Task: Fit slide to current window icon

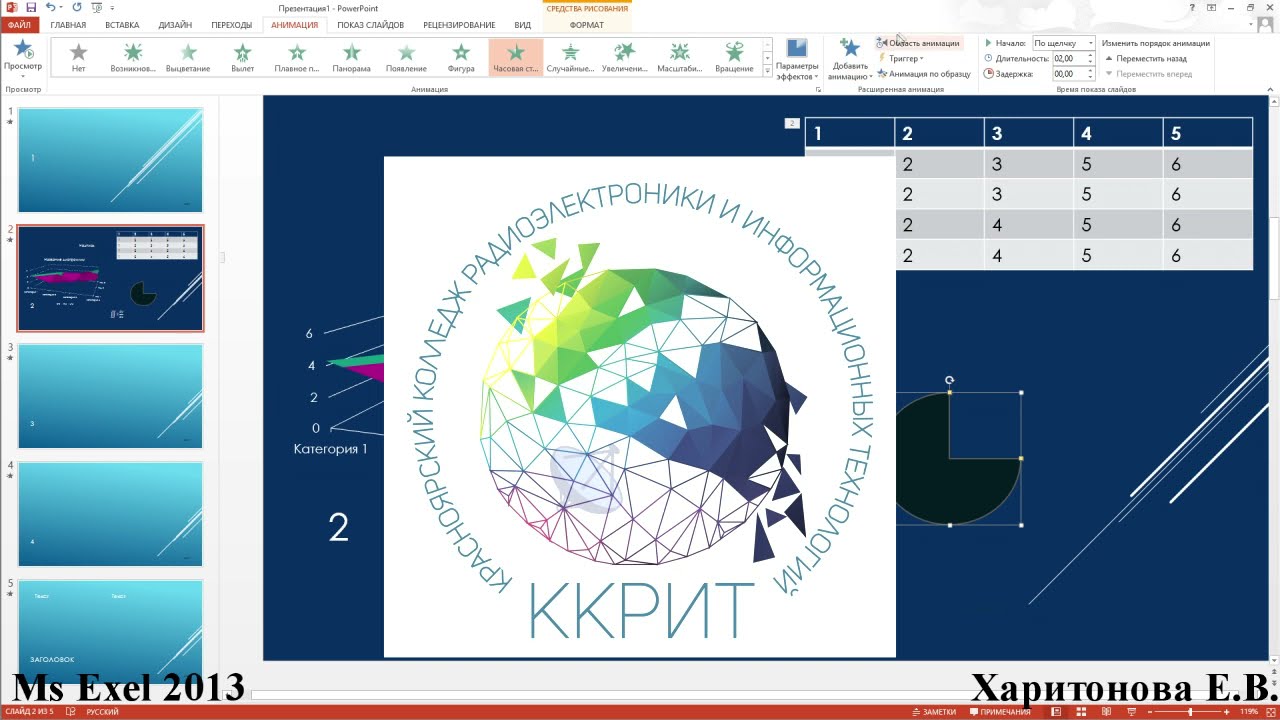Action: (x=1271, y=712)
